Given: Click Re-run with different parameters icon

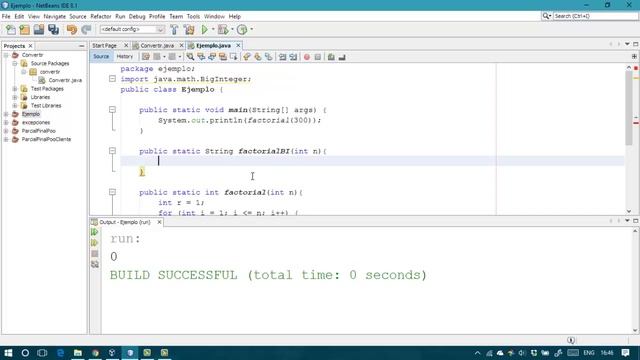Looking at the screenshot, I should coord(95,243).
